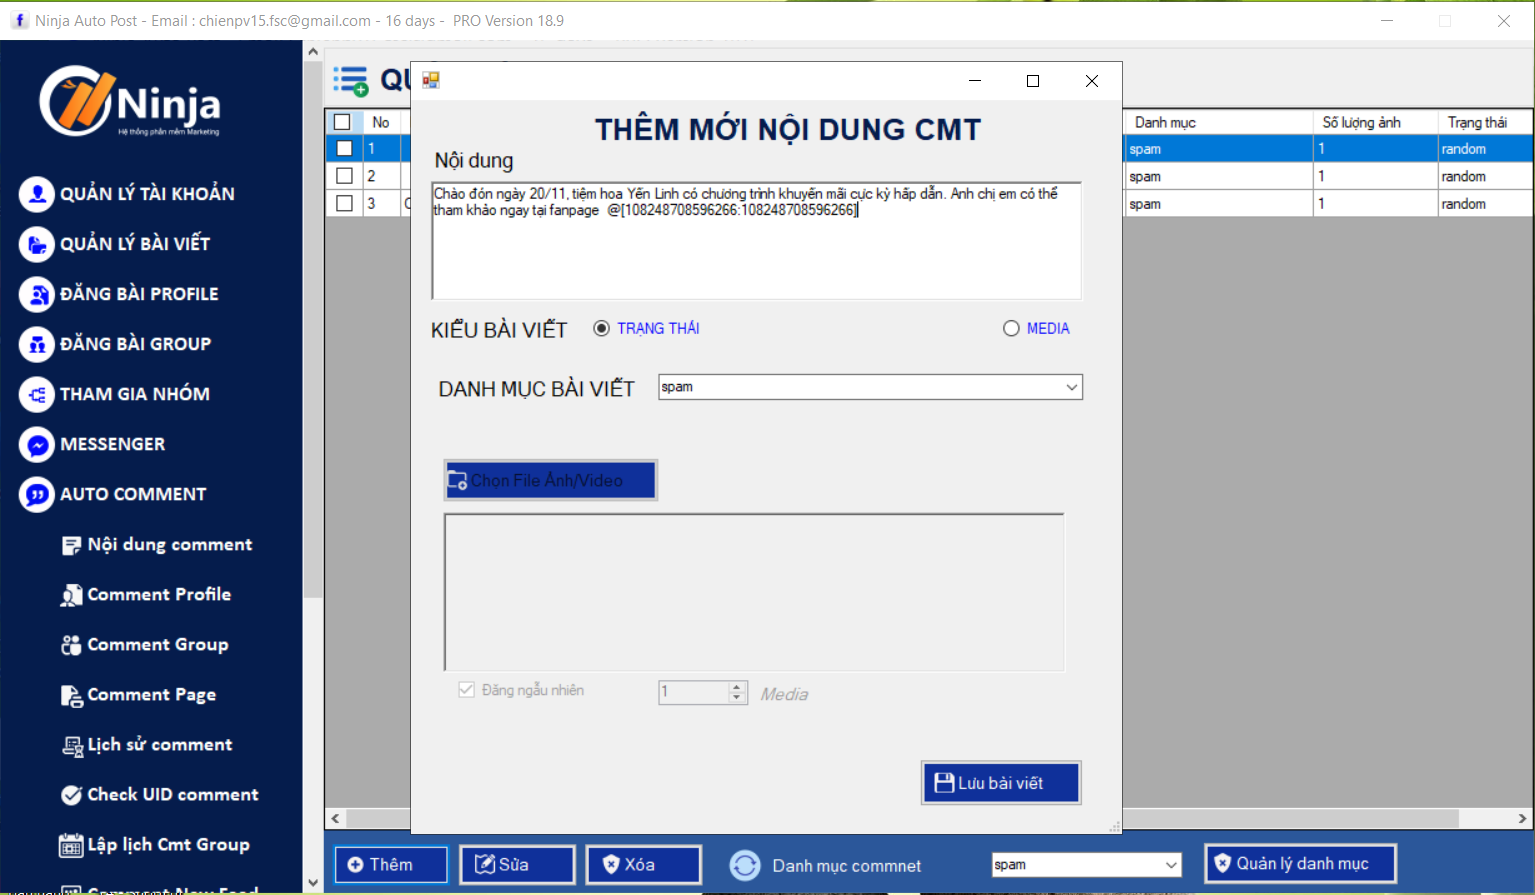Click the table horizontal scrollbar right arrow
1535x895 pixels.
(x=1523, y=818)
